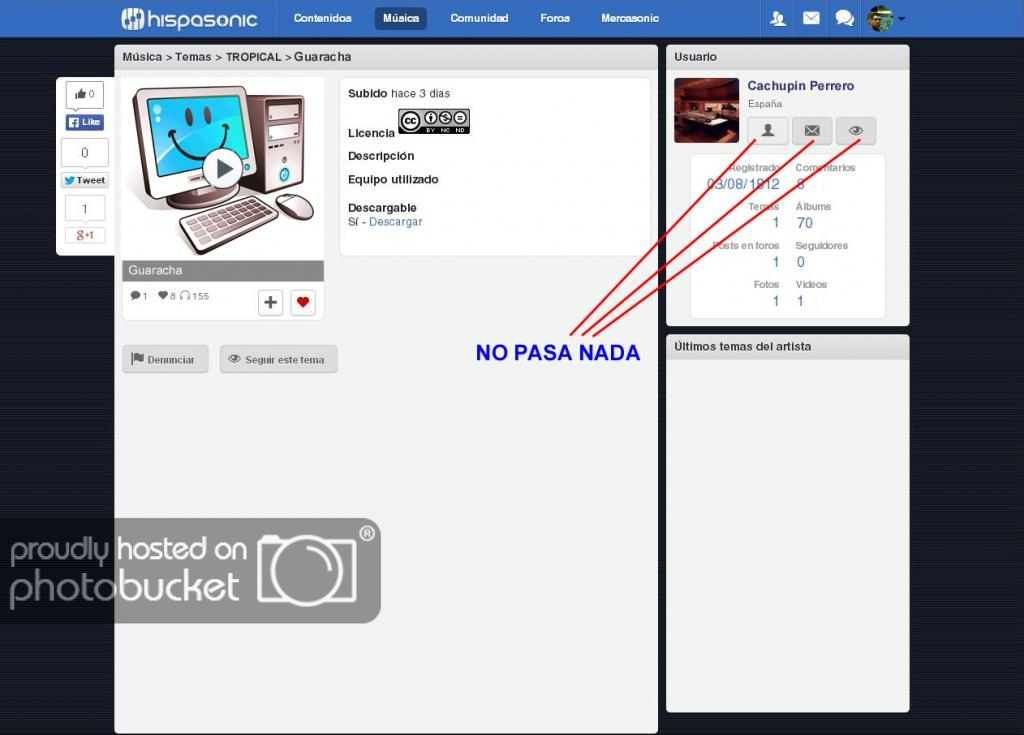Screen dimensions: 1024x735
Task: Click the Cachupin Perrero avatar photo
Action: click(707, 110)
